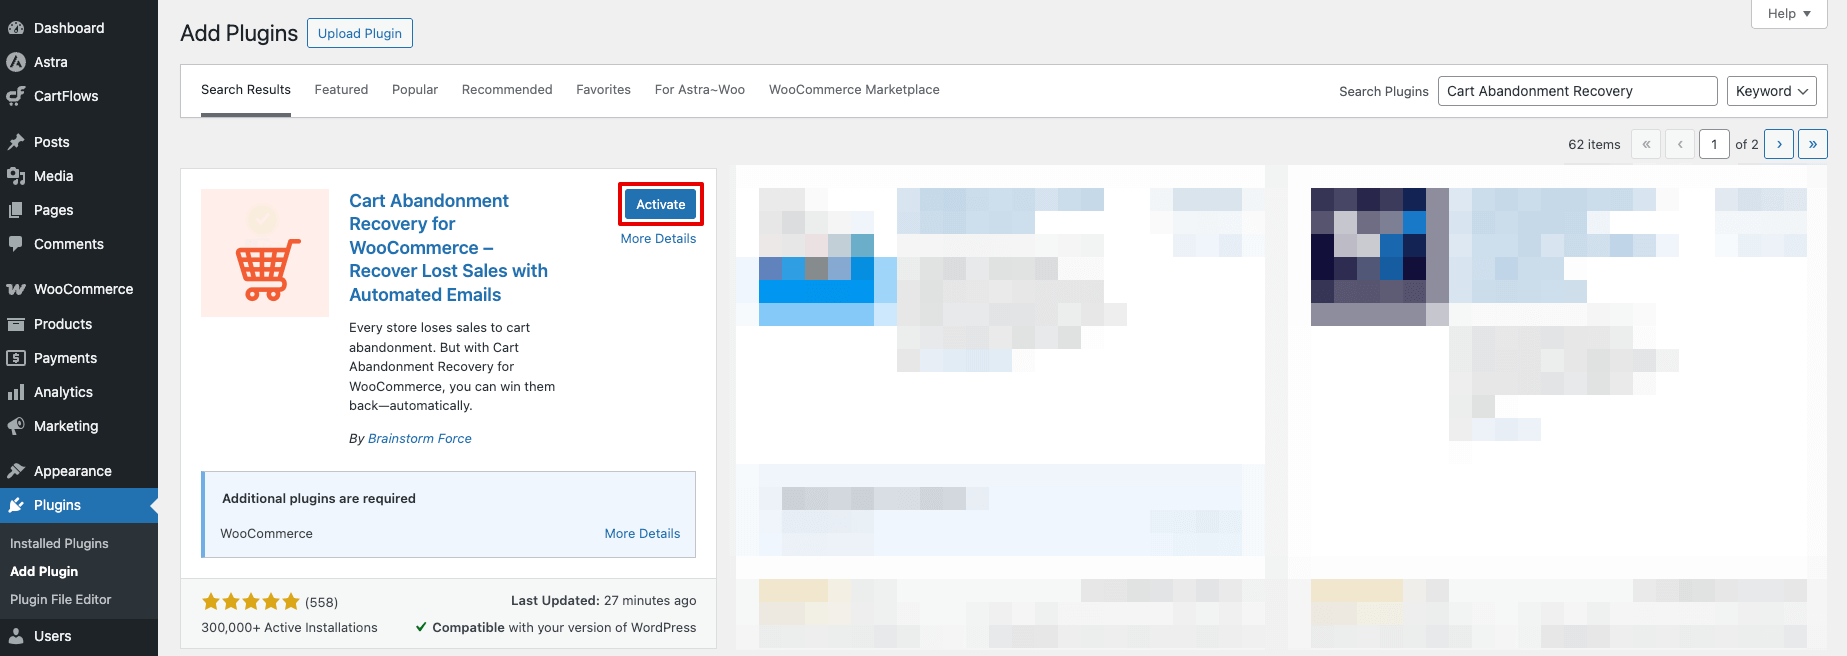Viewport: 1847px width, 656px height.
Task: Activate the Cart Abandonment Recovery plugin
Action: [661, 204]
